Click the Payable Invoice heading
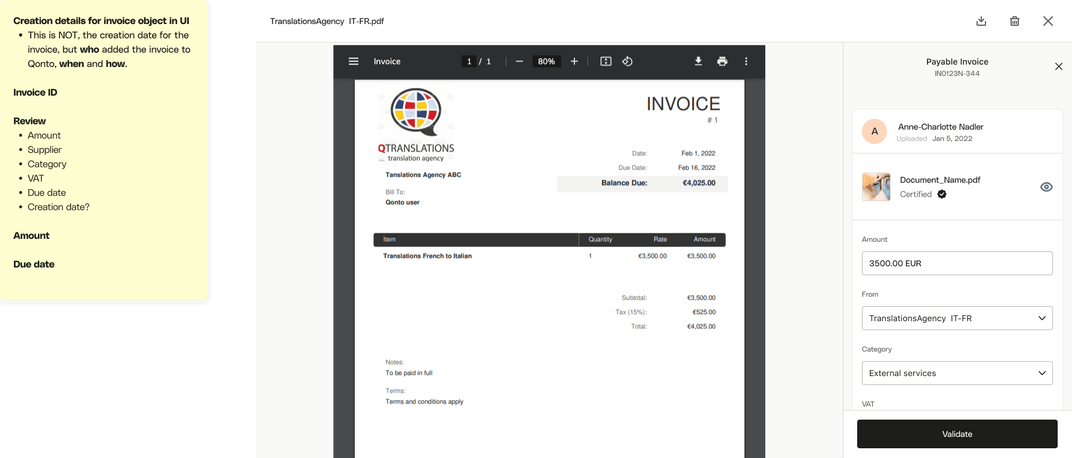 tap(957, 62)
